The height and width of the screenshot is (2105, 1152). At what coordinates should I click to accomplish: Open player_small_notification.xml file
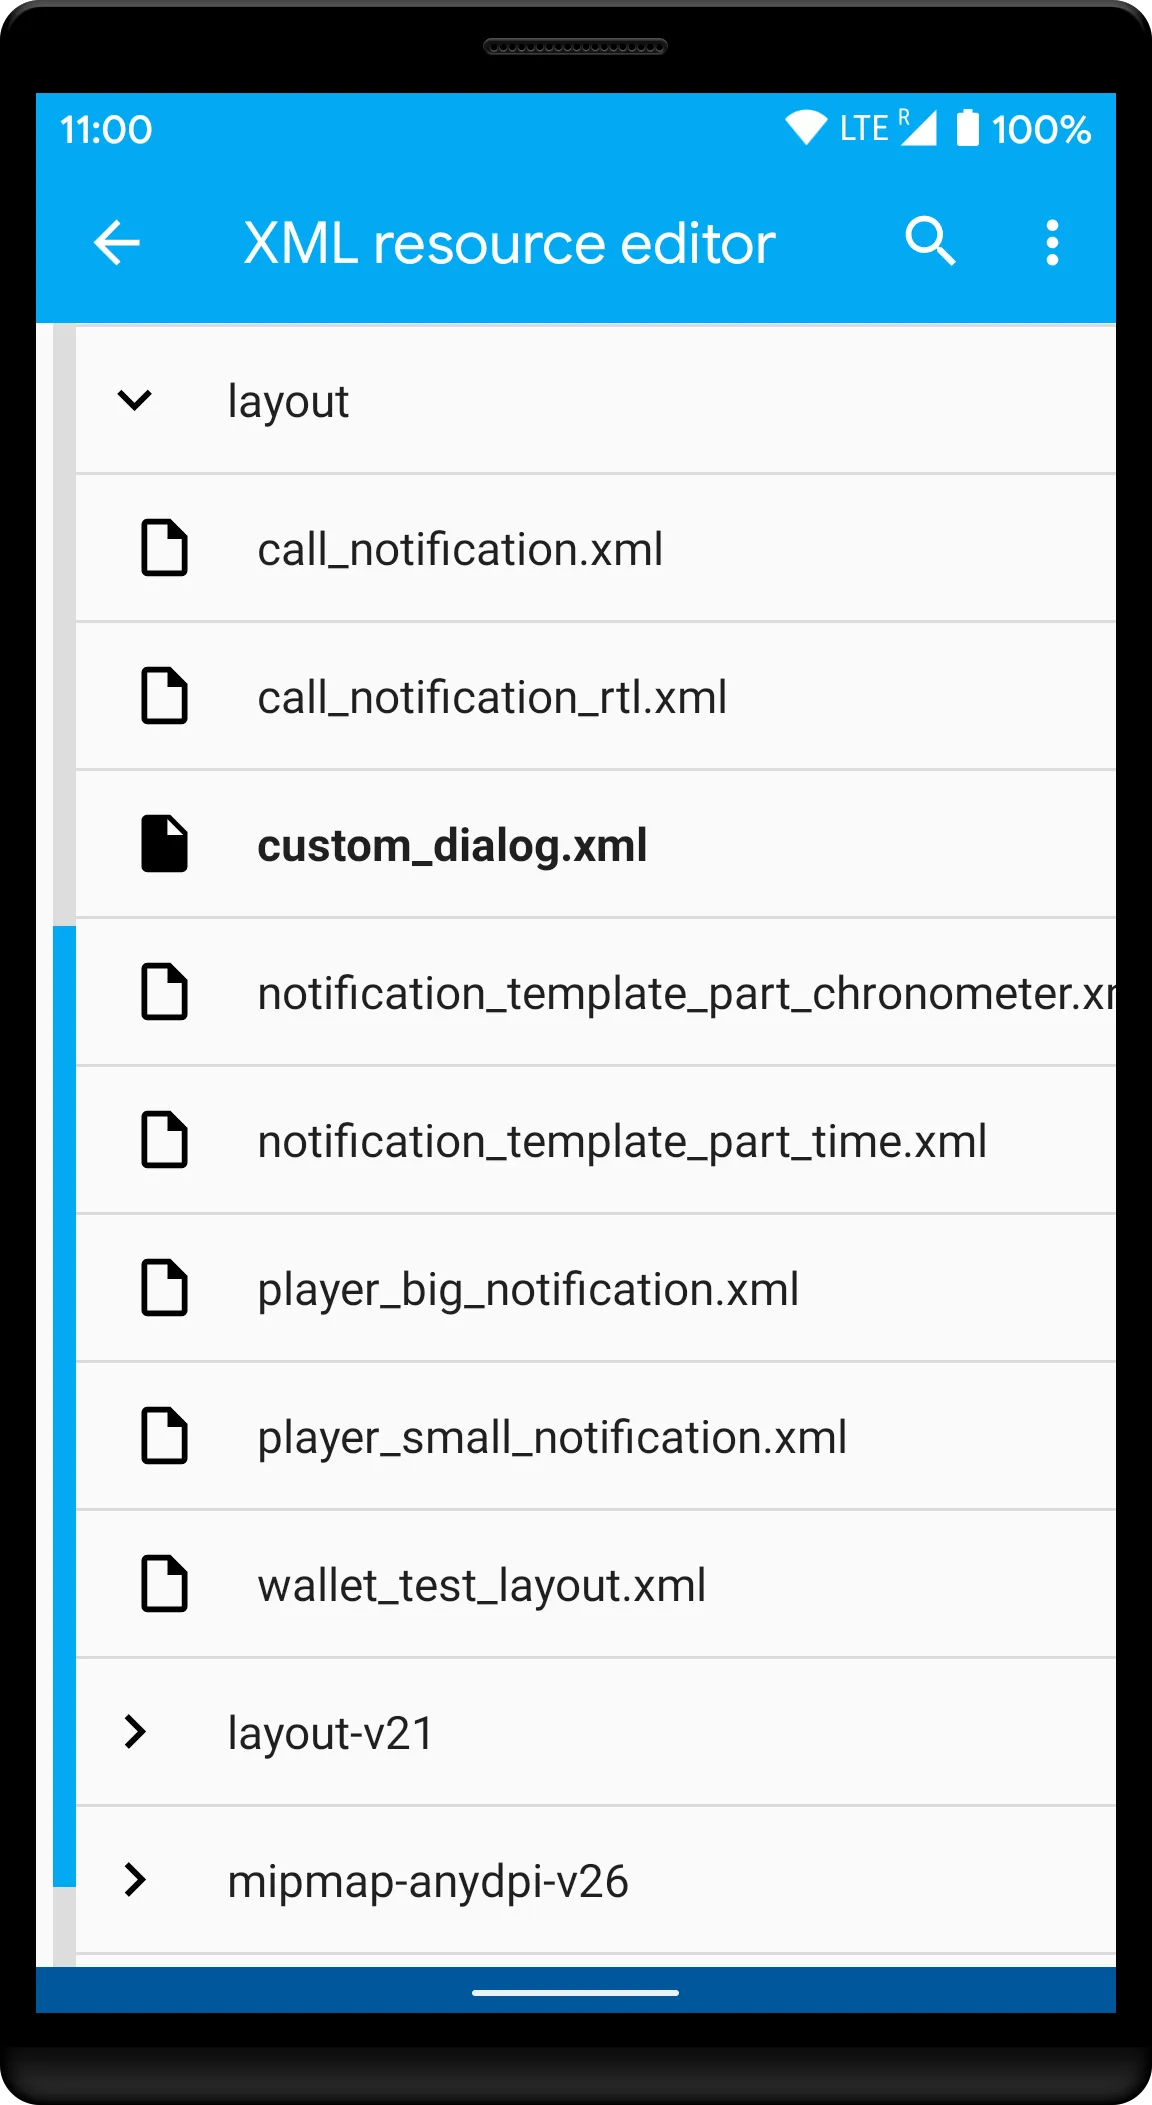(596, 1436)
